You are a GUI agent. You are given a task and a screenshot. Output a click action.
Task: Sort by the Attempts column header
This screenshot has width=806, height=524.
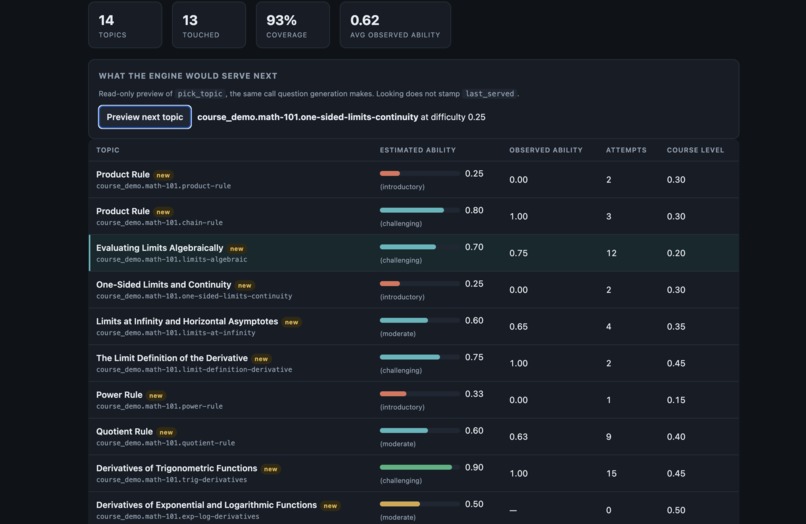point(626,150)
